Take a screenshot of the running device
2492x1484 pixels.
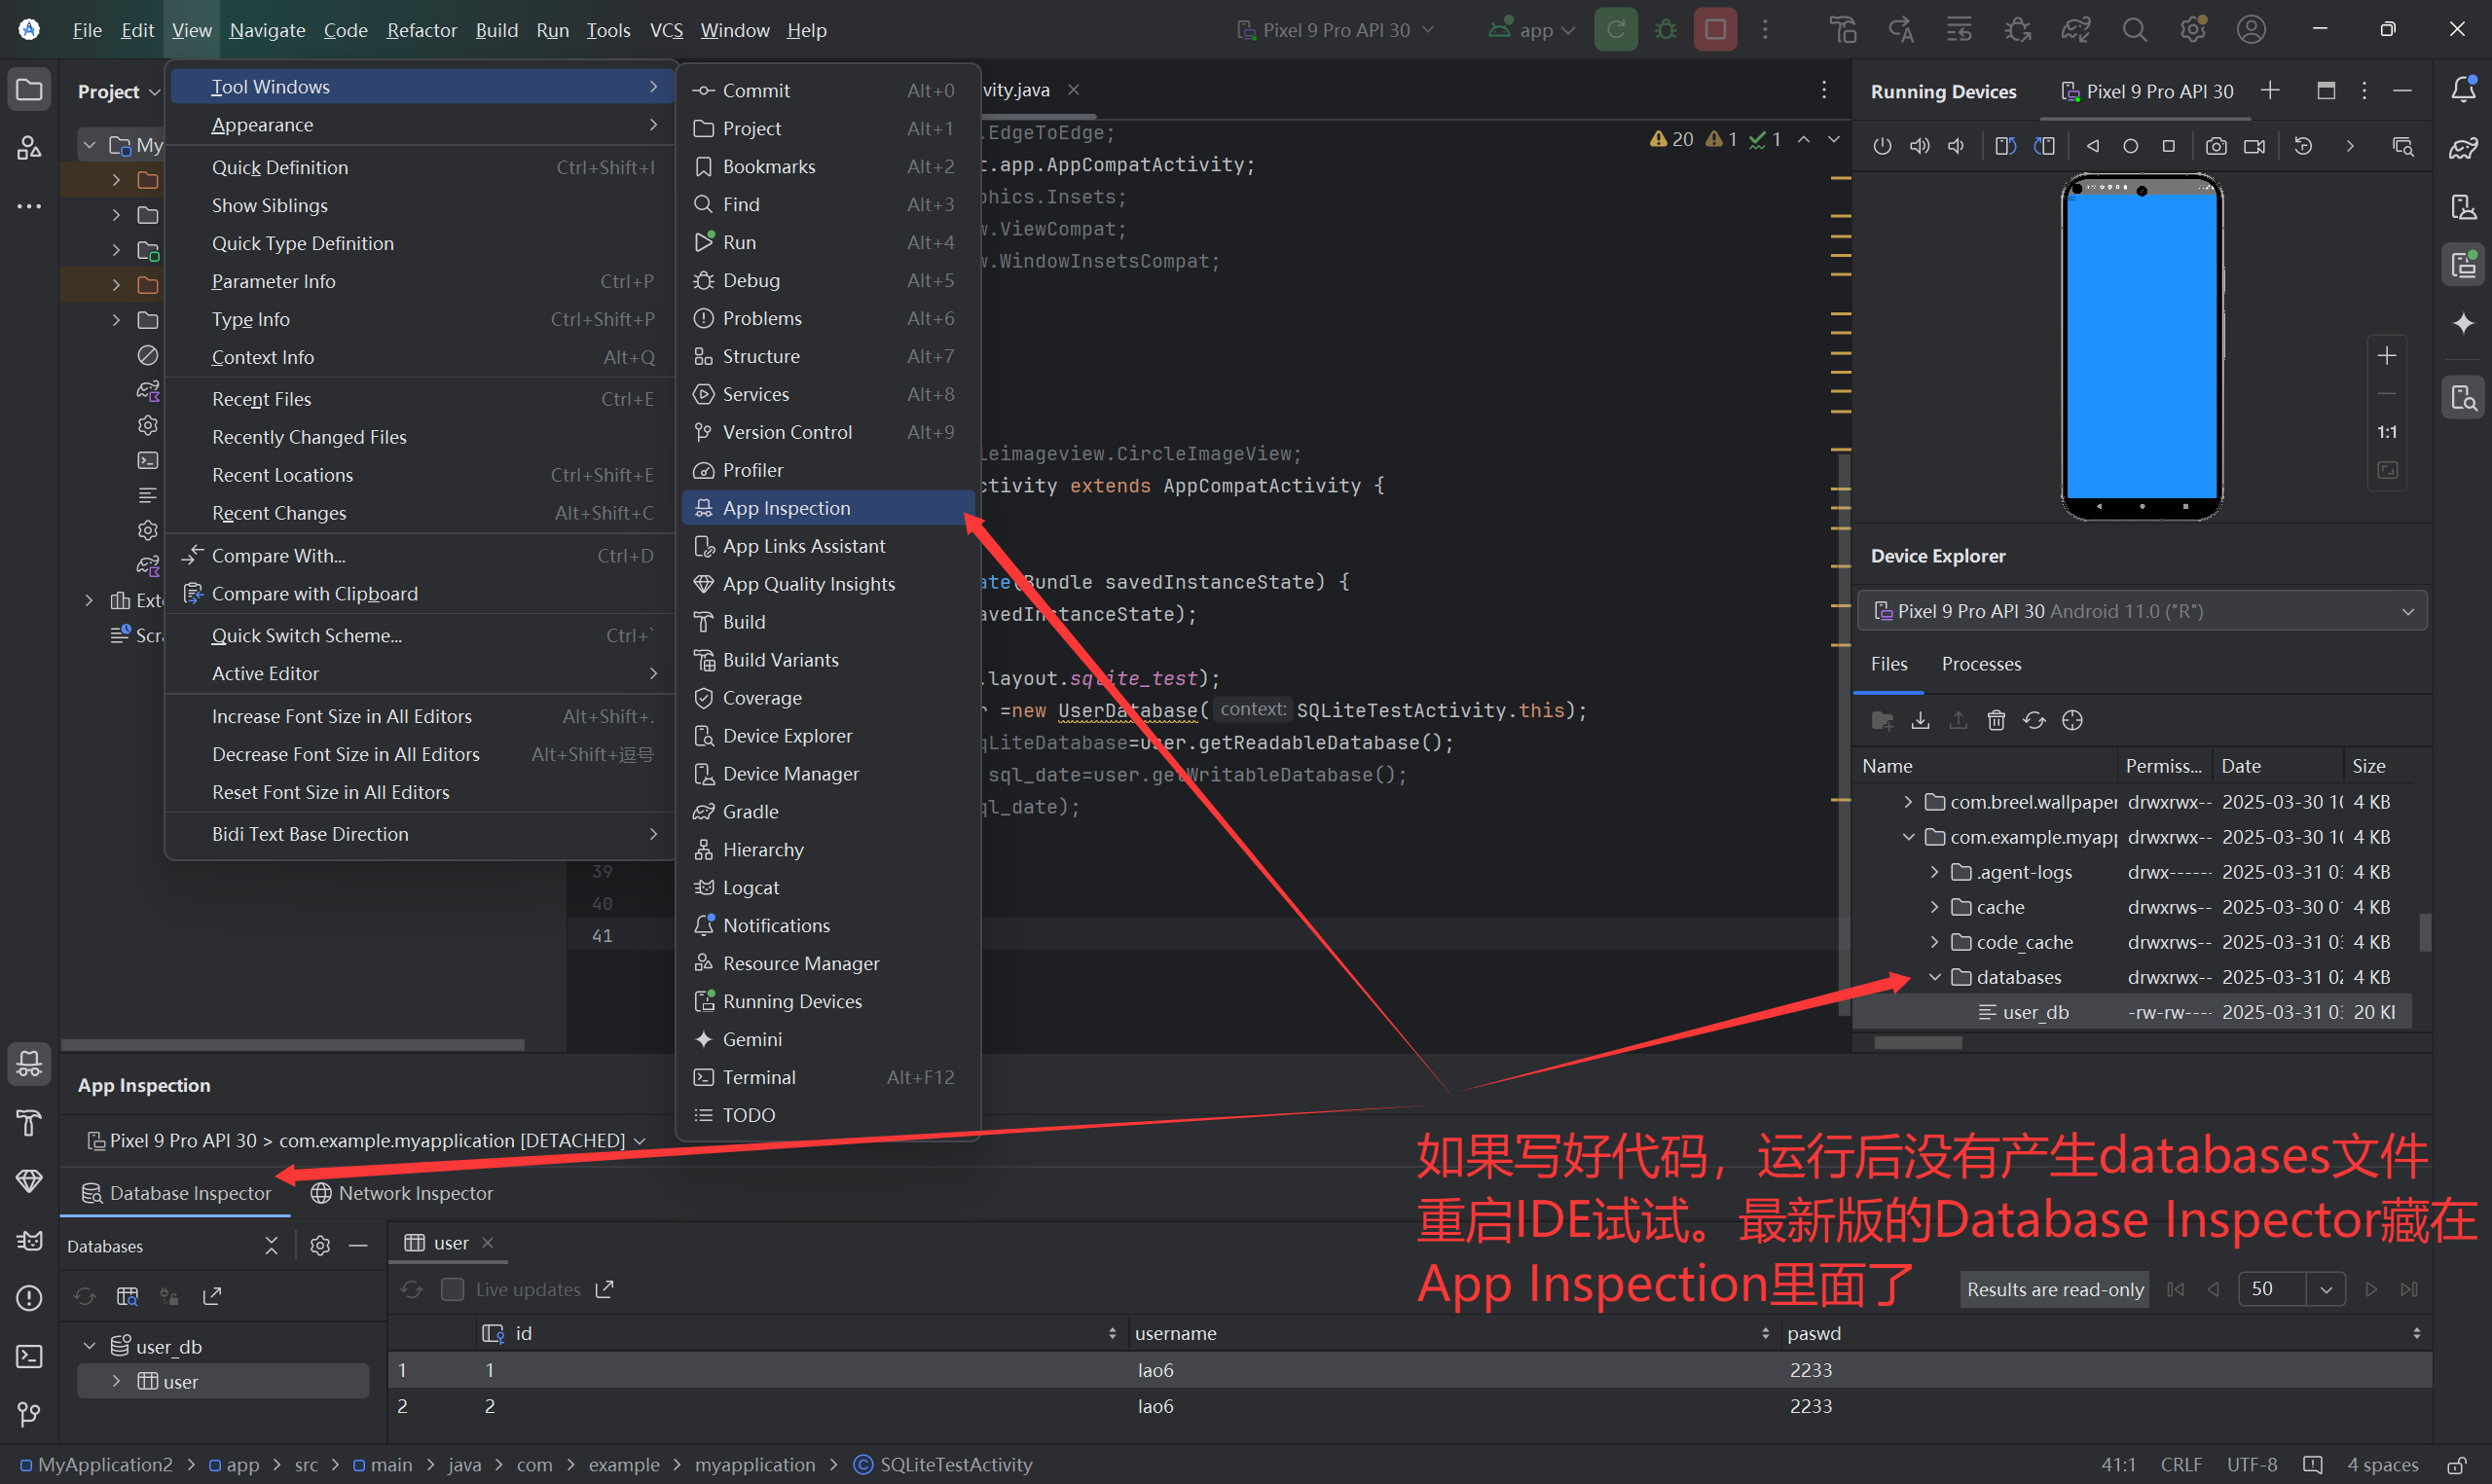[x=2216, y=147]
